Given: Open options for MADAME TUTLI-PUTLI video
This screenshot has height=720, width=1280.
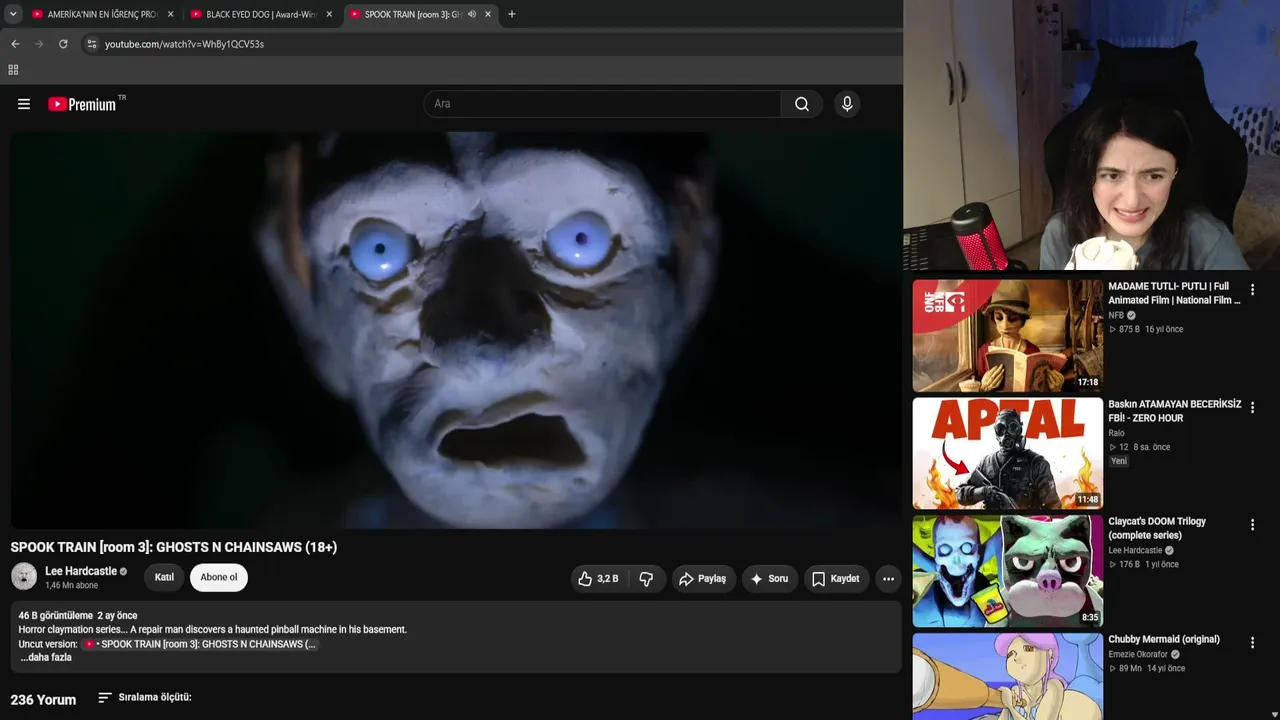Looking at the screenshot, I should click(x=1252, y=290).
